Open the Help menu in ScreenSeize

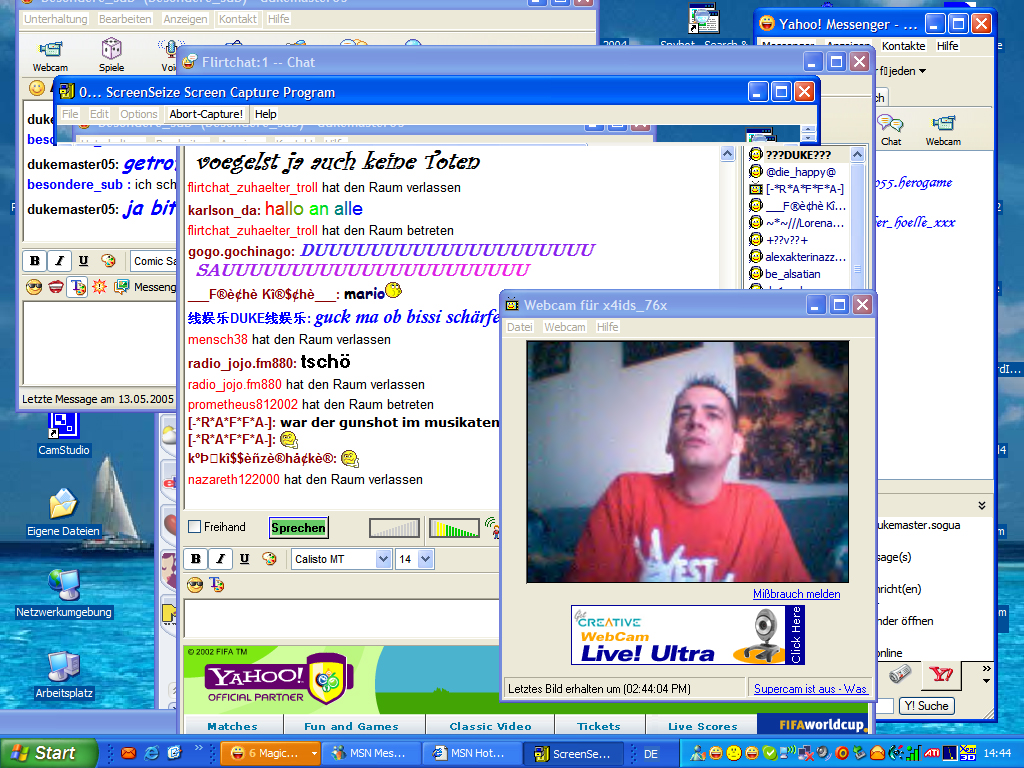pos(265,114)
